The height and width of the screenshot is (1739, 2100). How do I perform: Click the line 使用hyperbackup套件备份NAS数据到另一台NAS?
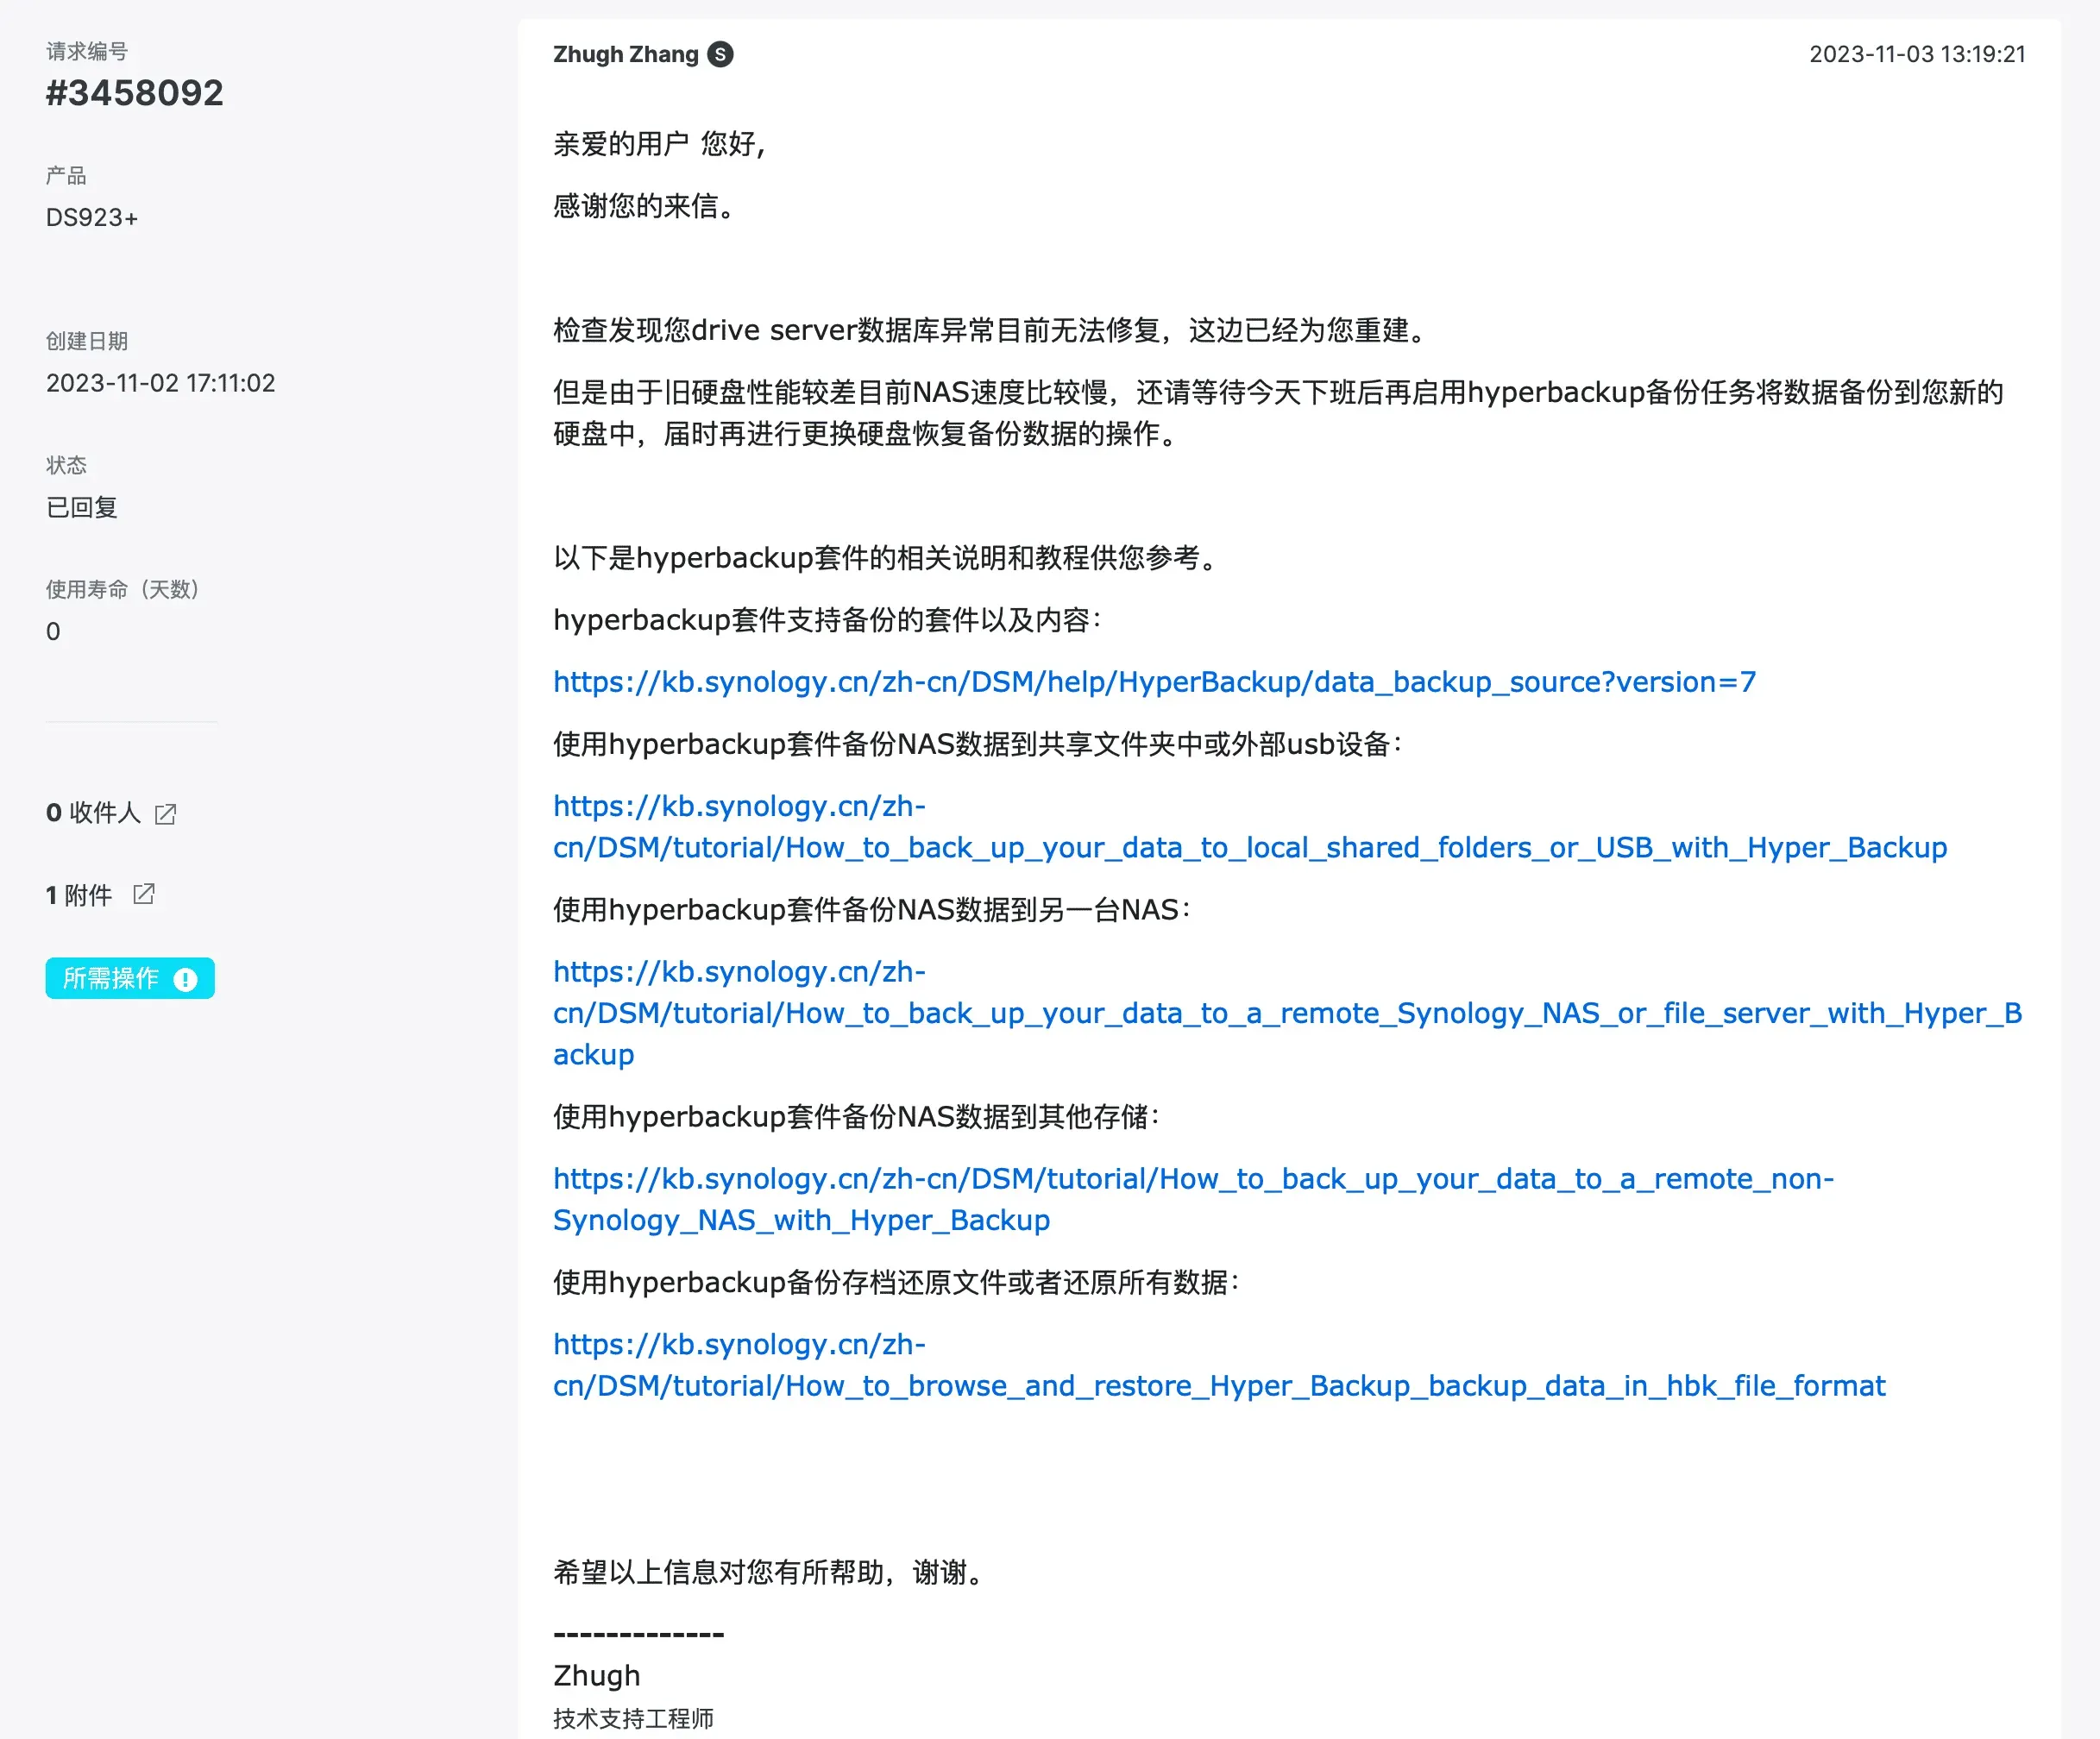tap(873, 910)
